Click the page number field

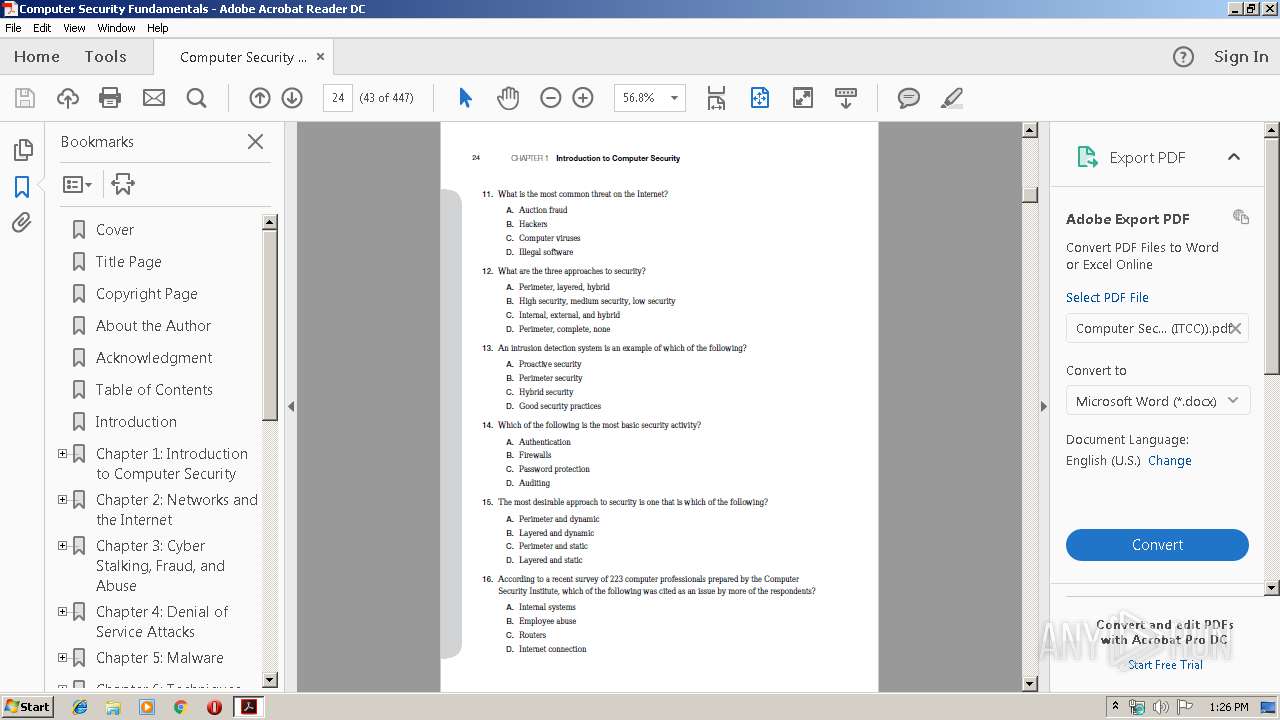pyautogui.click(x=338, y=98)
